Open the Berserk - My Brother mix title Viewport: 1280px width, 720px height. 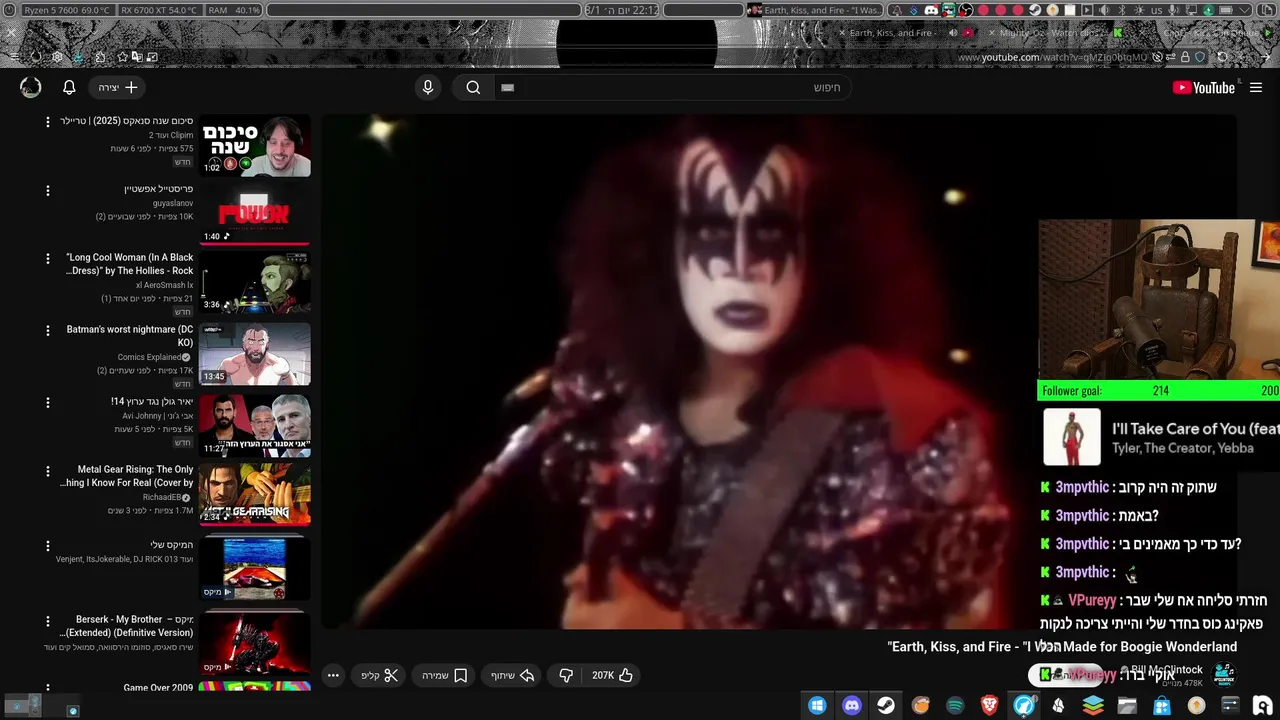(128, 626)
